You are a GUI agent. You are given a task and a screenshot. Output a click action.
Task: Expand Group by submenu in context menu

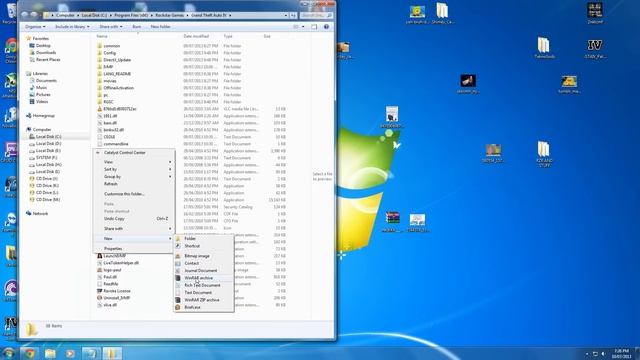pos(134,177)
